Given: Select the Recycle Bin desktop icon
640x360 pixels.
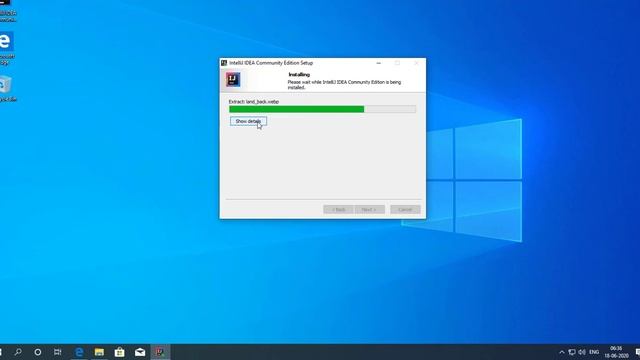Looking at the screenshot, I should (x=6, y=89).
